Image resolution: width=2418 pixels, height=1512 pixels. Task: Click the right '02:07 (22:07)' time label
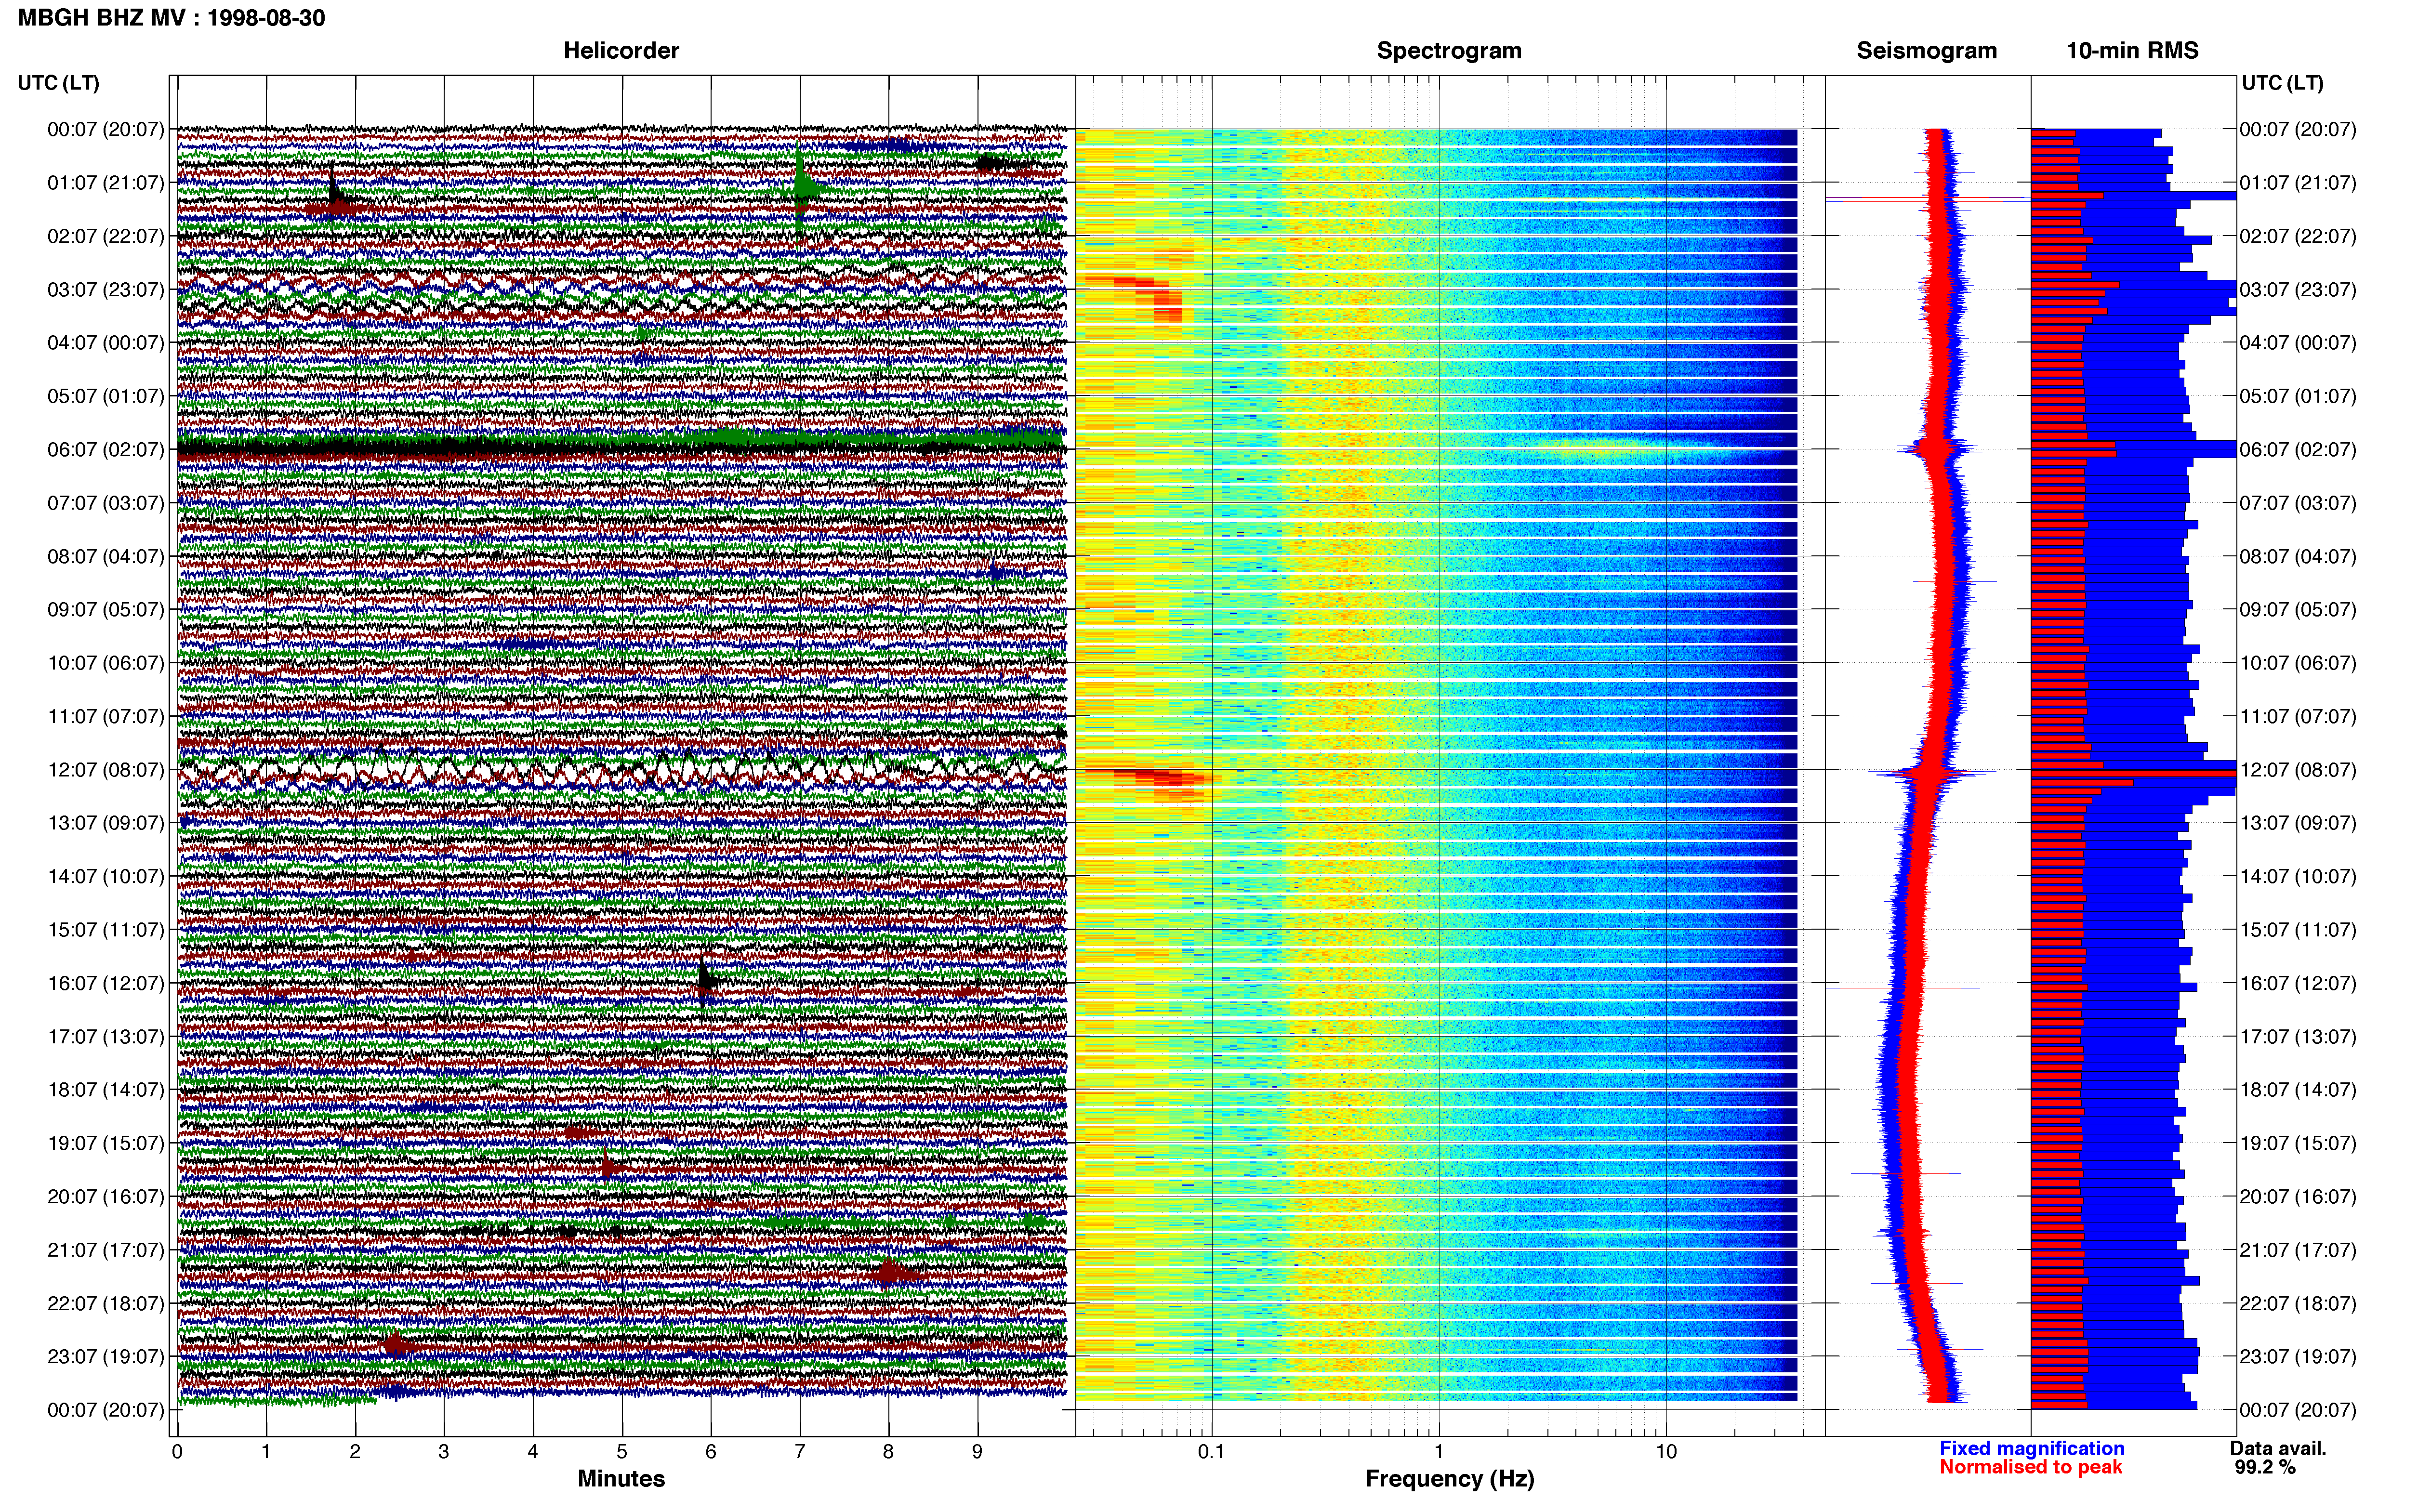(2297, 236)
